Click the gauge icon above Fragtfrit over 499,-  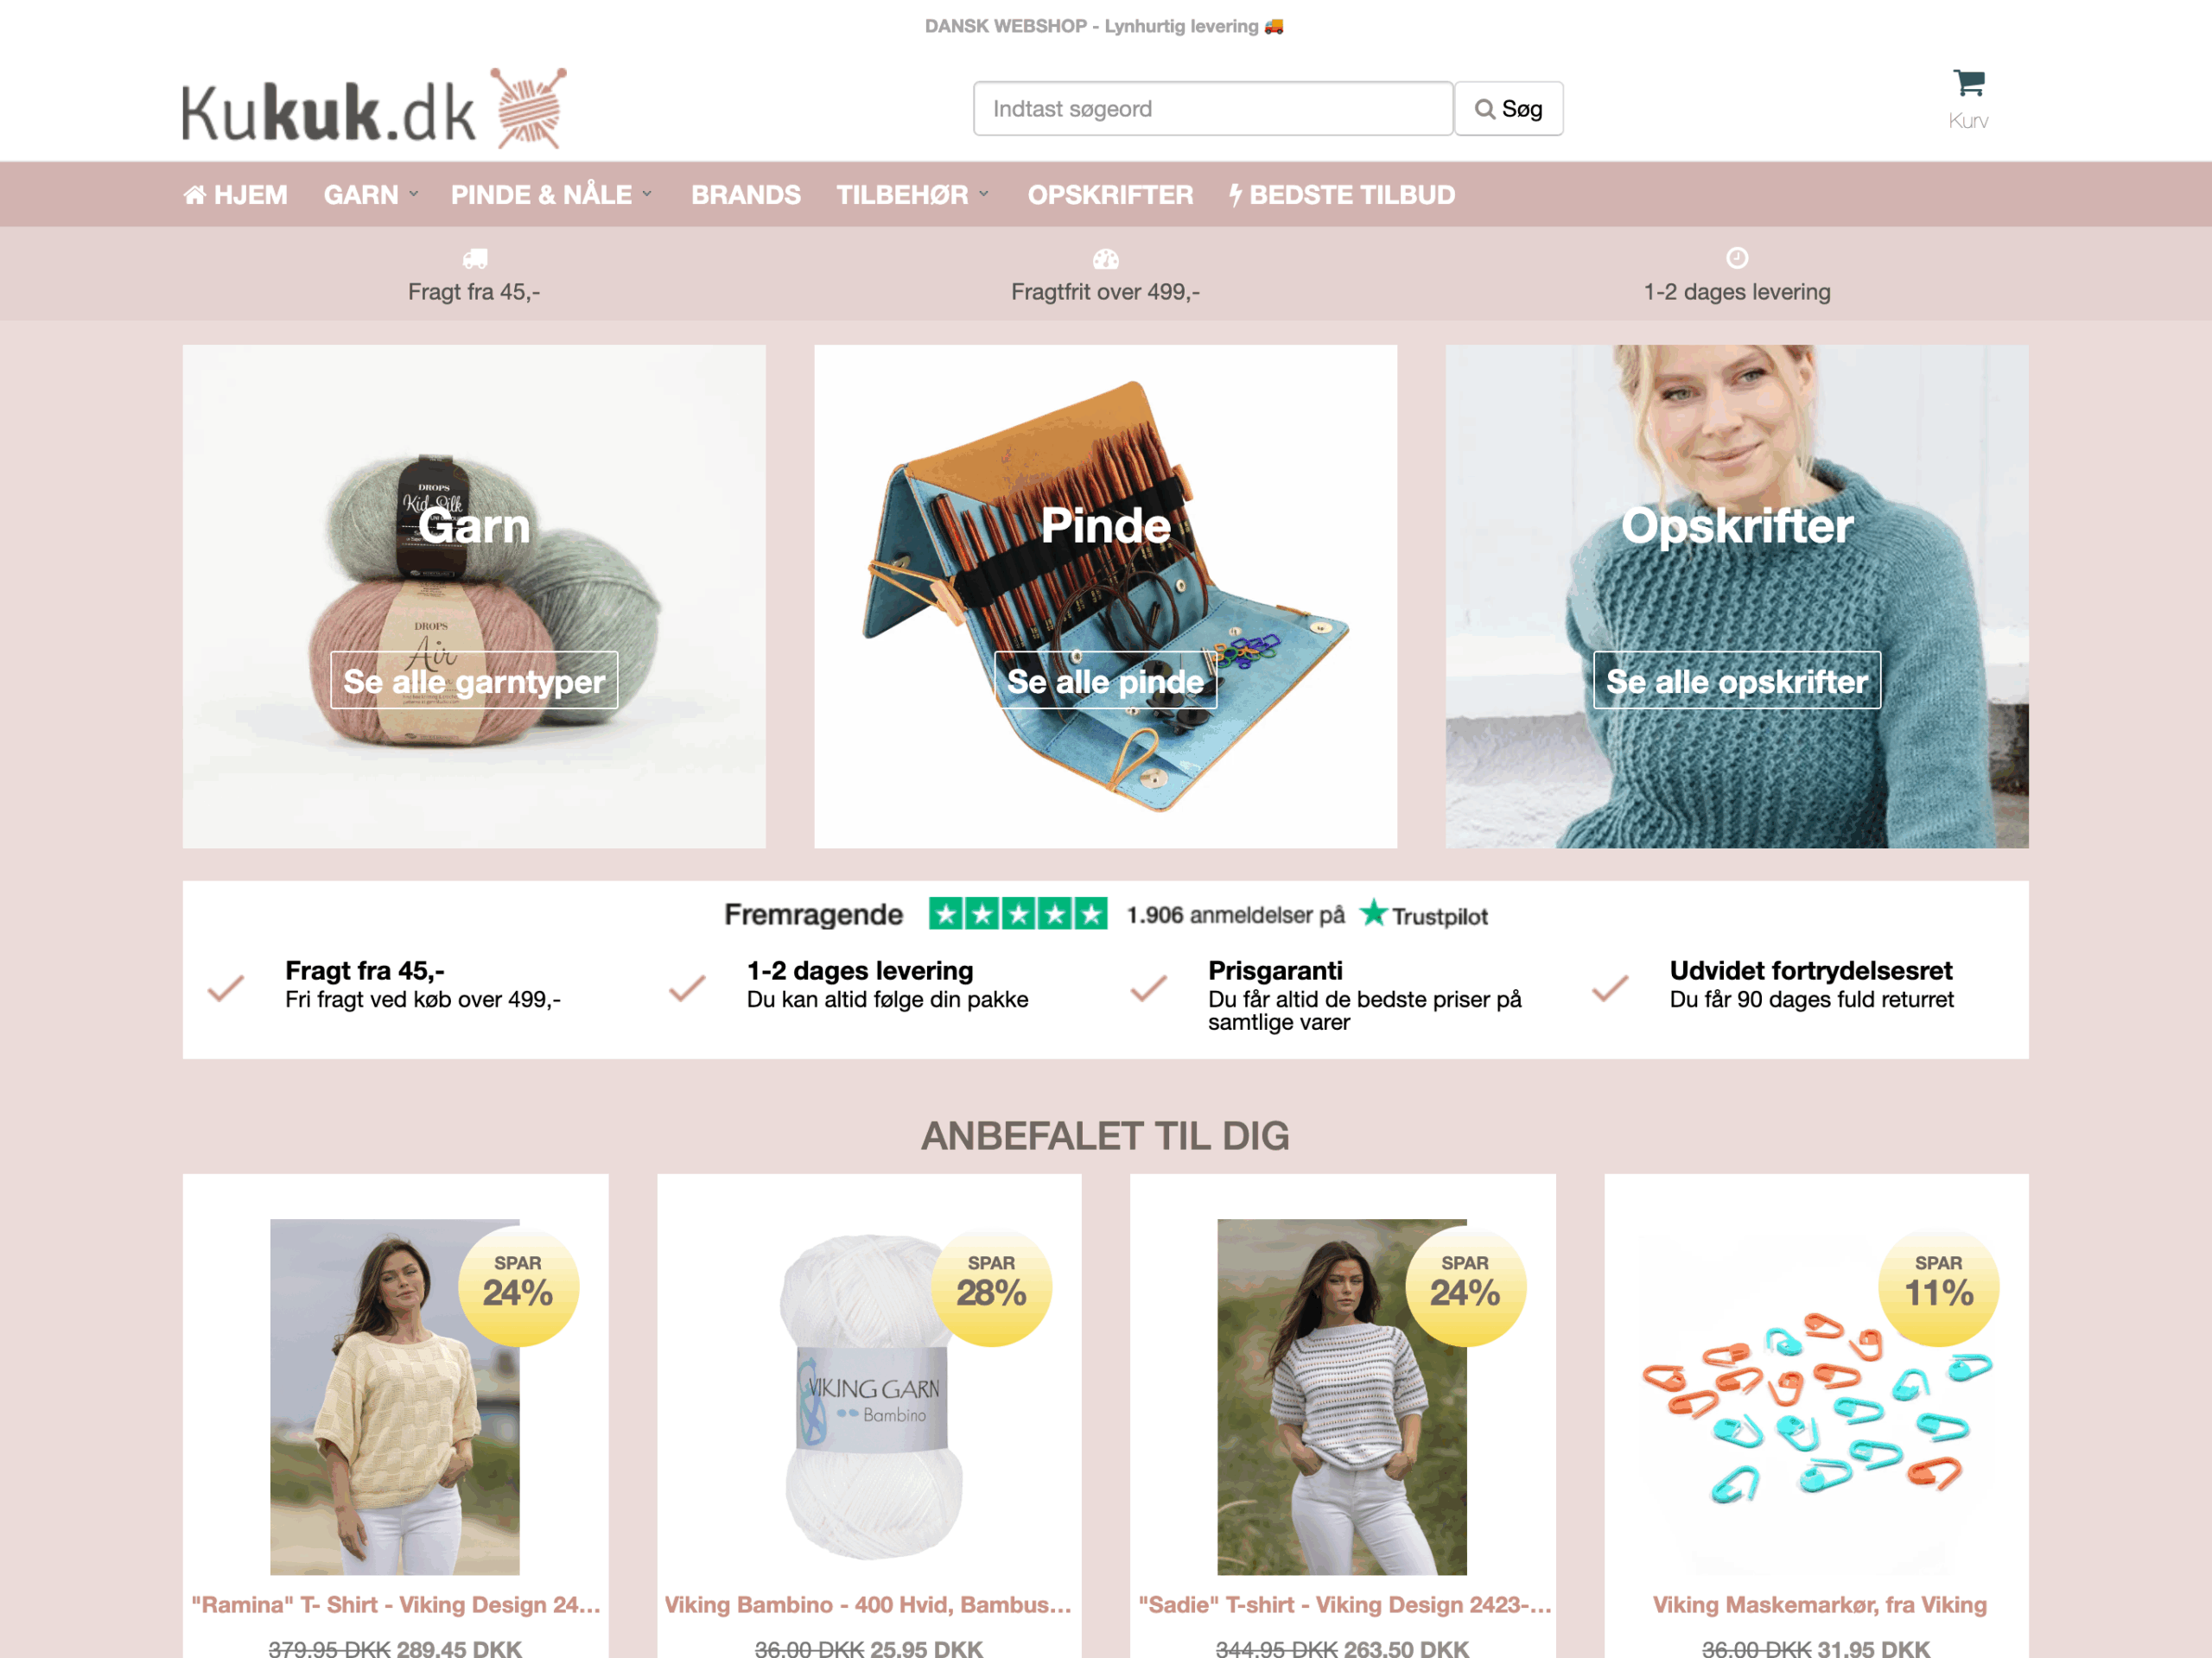tap(1105, 259)
